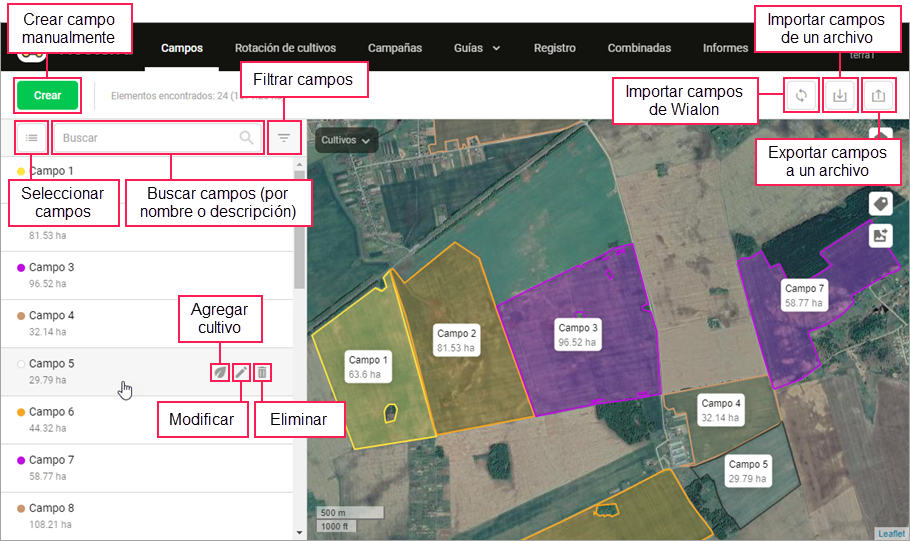Click the import fields from file icon

click(x=840, y=96)
